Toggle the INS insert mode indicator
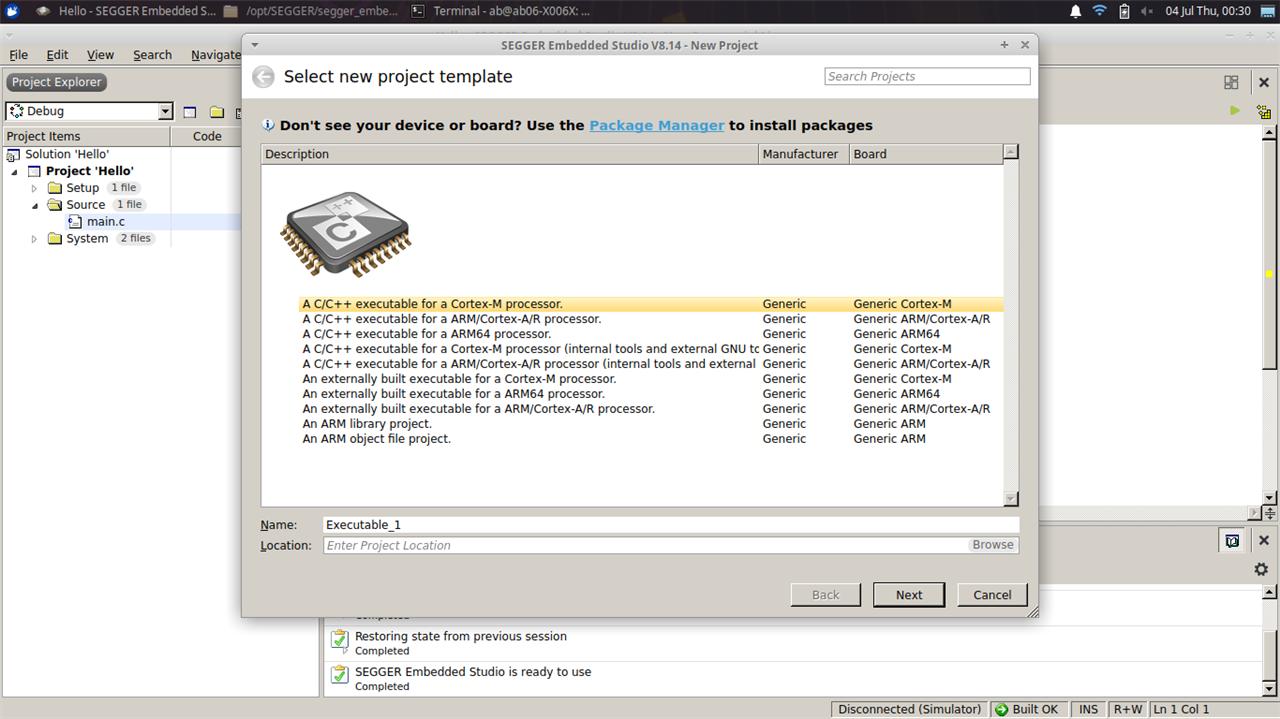This screenshot has height=719, width=1280. 1088,709
